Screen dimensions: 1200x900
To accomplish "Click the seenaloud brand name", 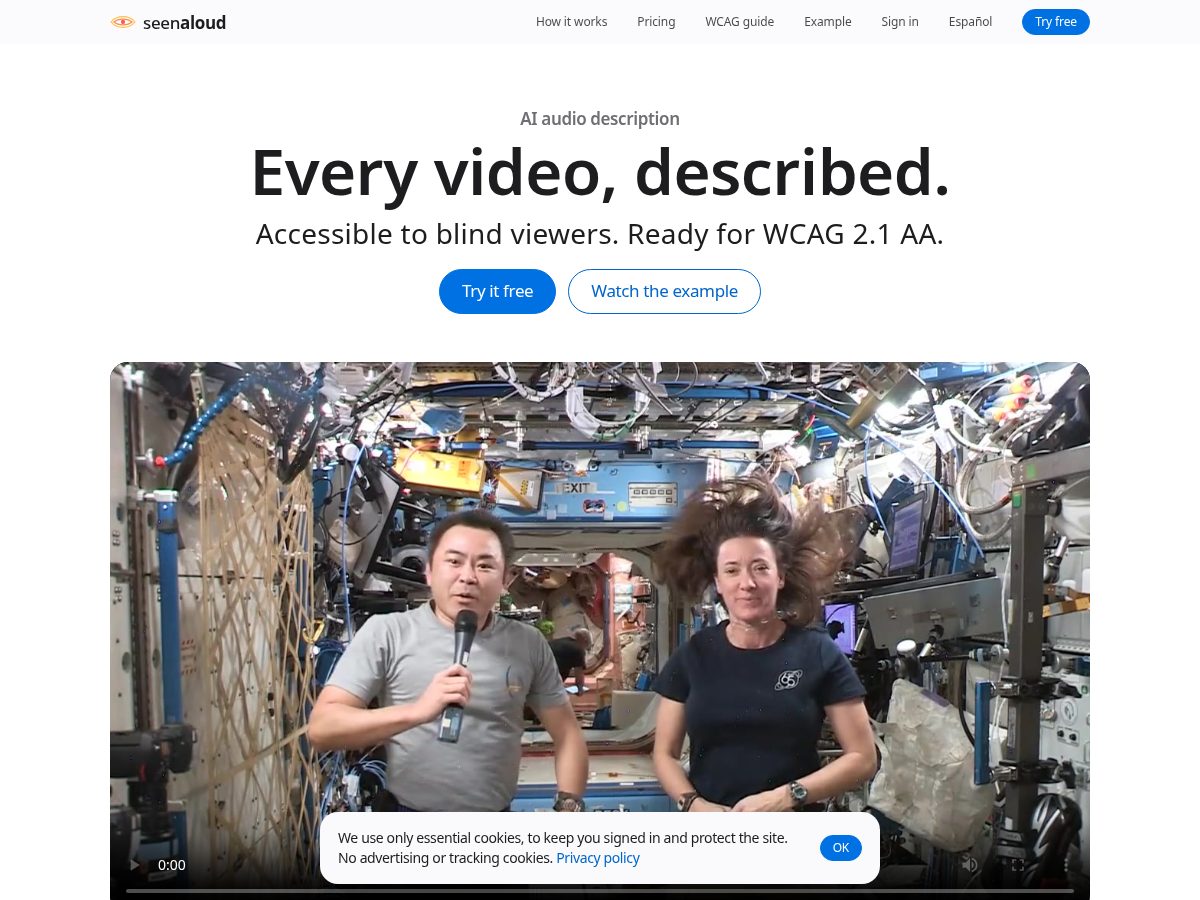I will coord(184,22).
